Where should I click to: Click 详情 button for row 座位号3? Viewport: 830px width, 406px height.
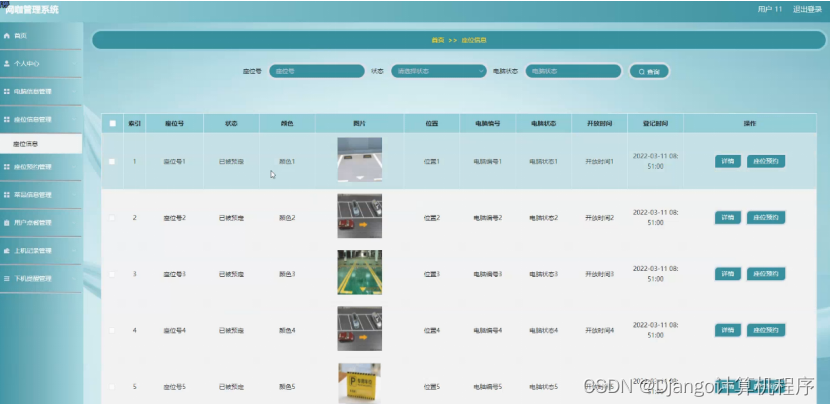728,274
